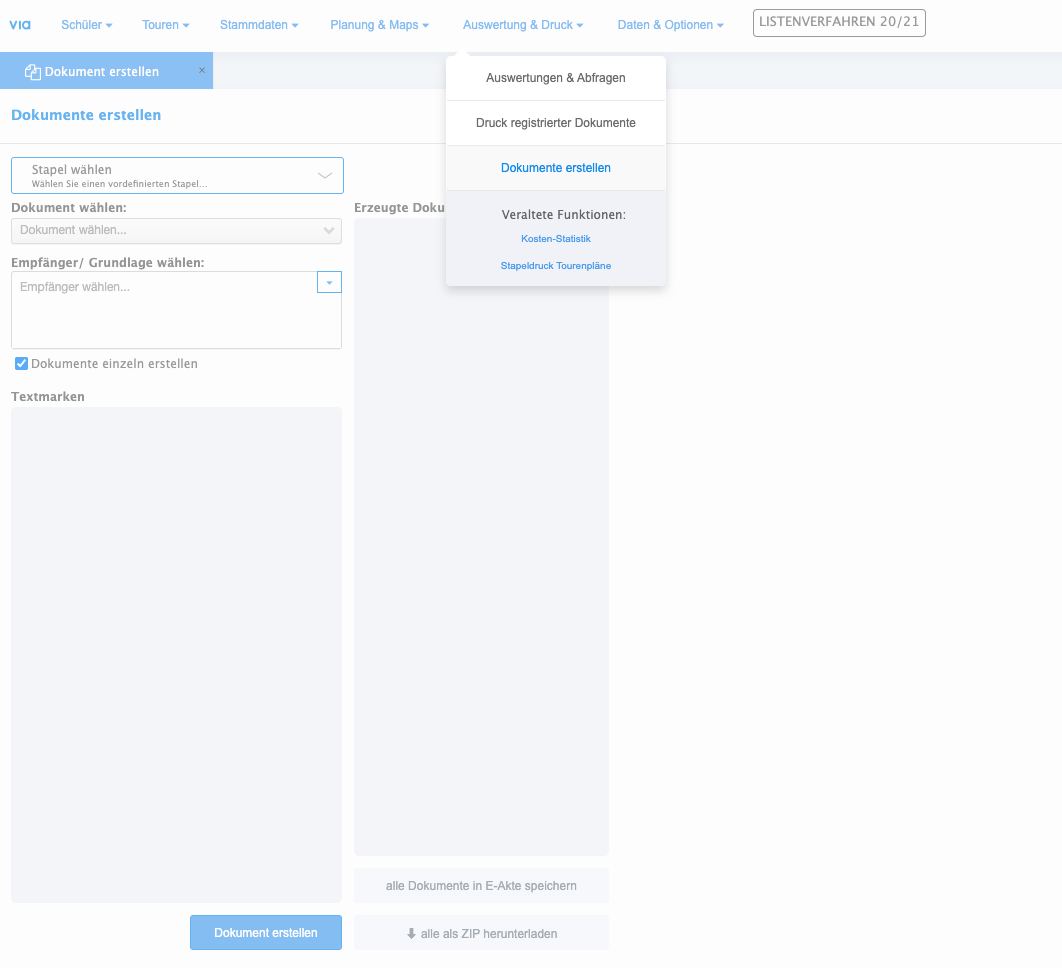Close the Dokument erstellen tab
This screenshot has width=1062, height=968.
pos(202,71)
